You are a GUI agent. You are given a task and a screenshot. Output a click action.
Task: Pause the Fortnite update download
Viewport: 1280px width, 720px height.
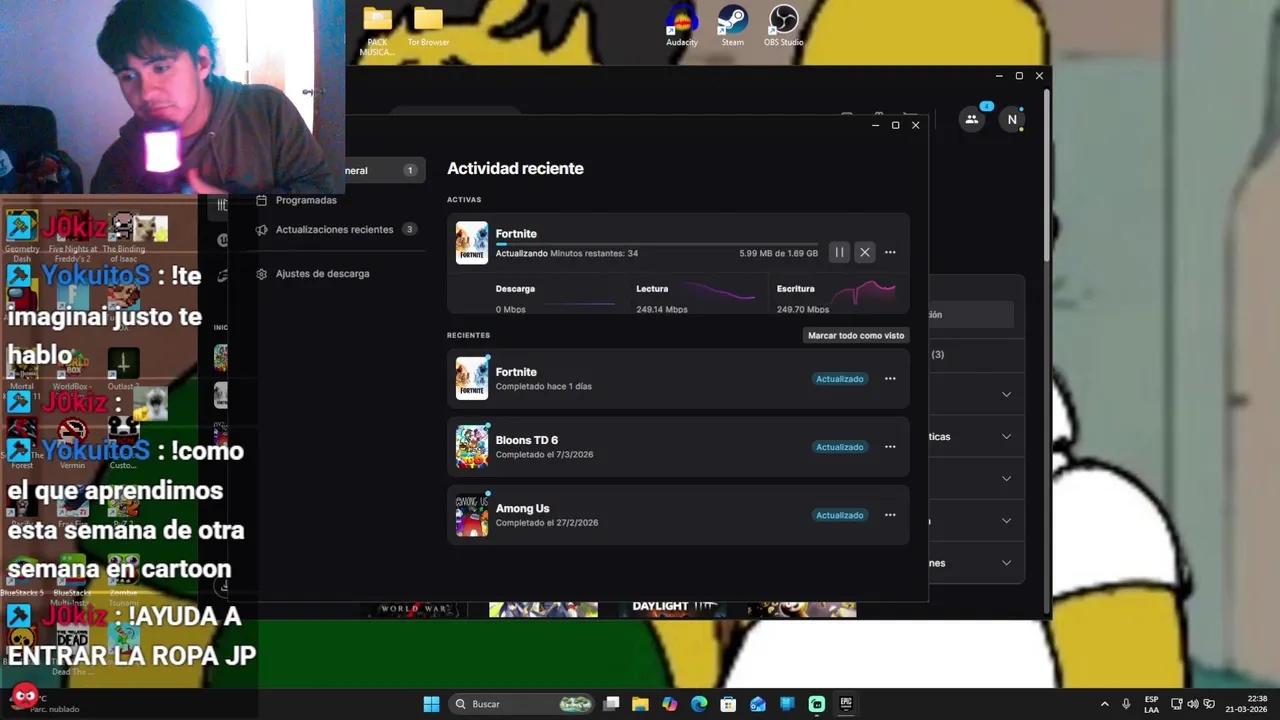coord(839,253)
